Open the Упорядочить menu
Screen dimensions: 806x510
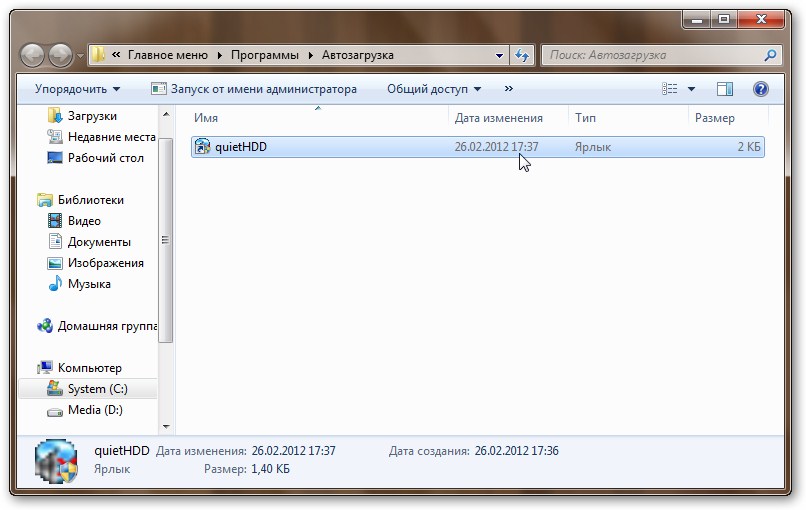click(77, 89)
